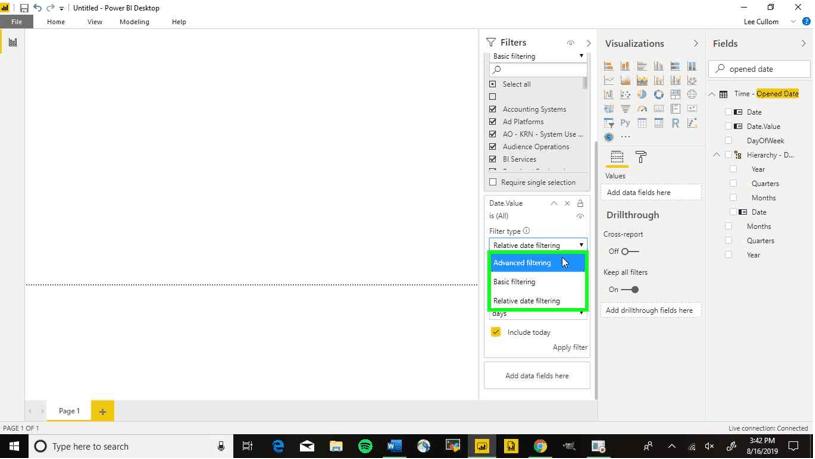Check the DayOfWeek field
This screenshot has width=815, height=459.
[x=729, y=141]
